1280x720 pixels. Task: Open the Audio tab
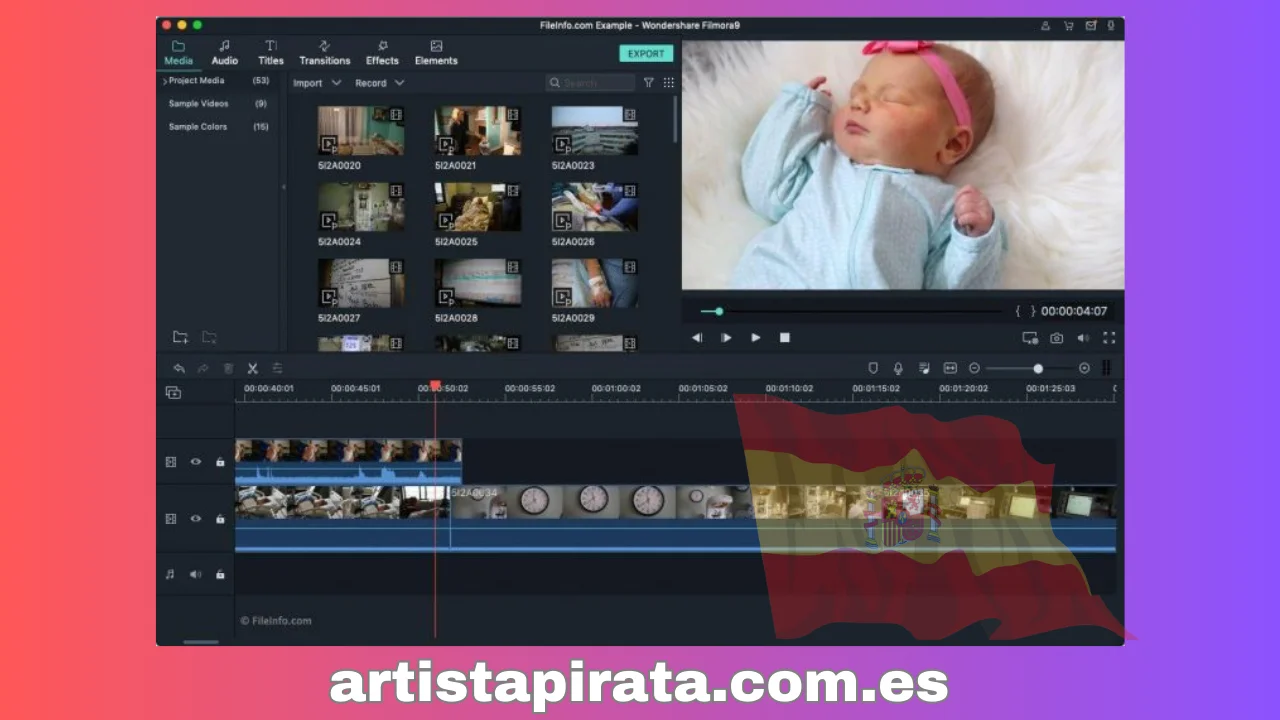point(225,53)
